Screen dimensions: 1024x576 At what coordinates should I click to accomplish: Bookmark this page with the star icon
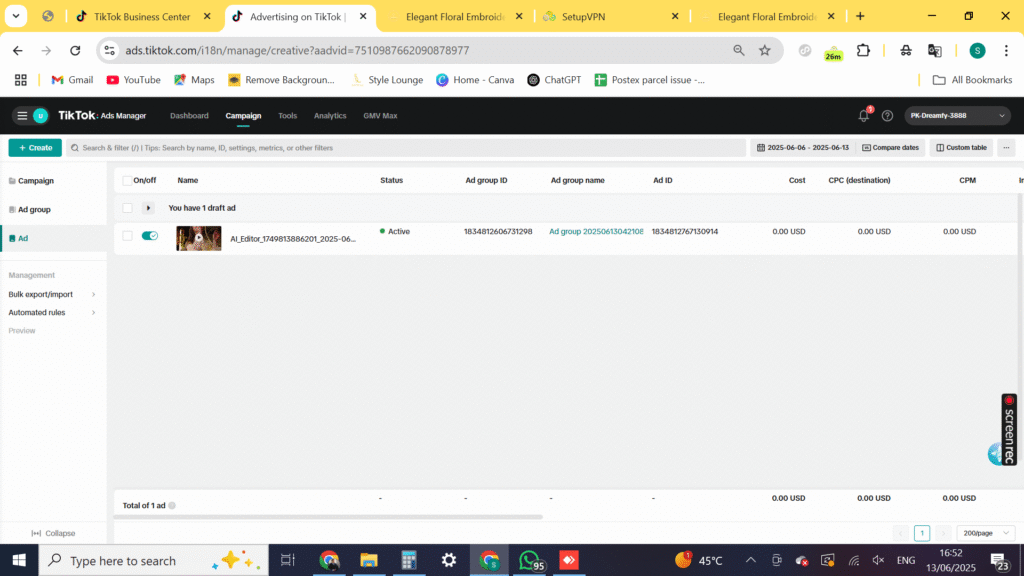tap(765, 50)
